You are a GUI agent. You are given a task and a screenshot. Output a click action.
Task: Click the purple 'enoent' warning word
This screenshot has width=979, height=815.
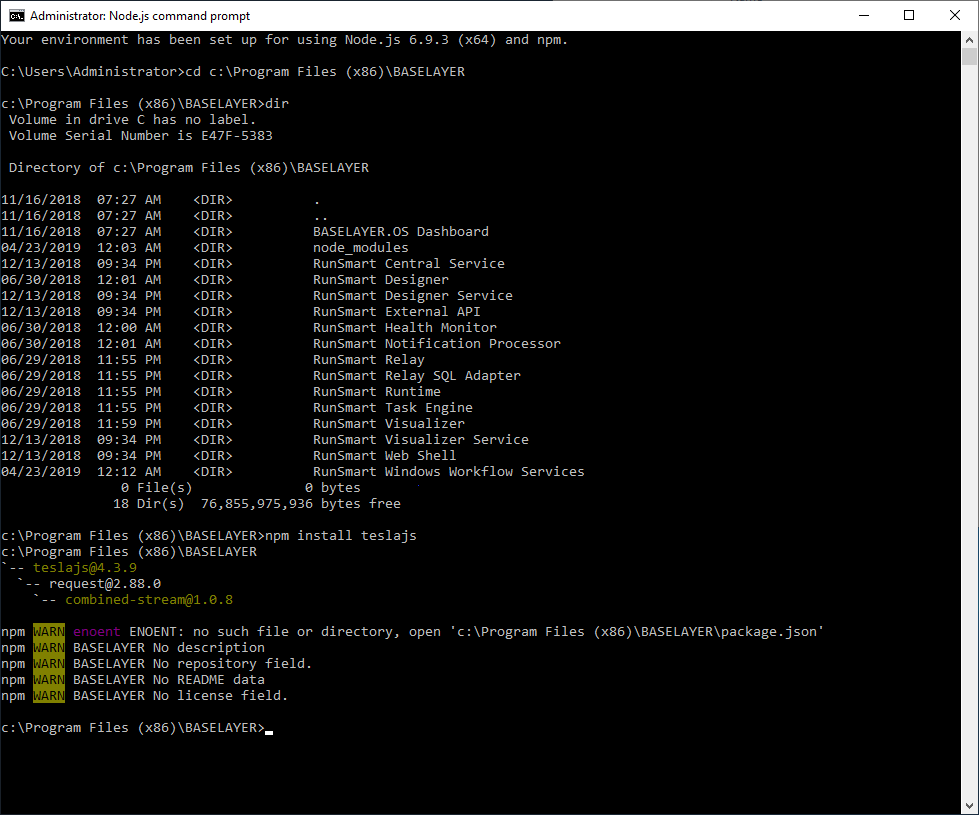(x=96, y=632)
